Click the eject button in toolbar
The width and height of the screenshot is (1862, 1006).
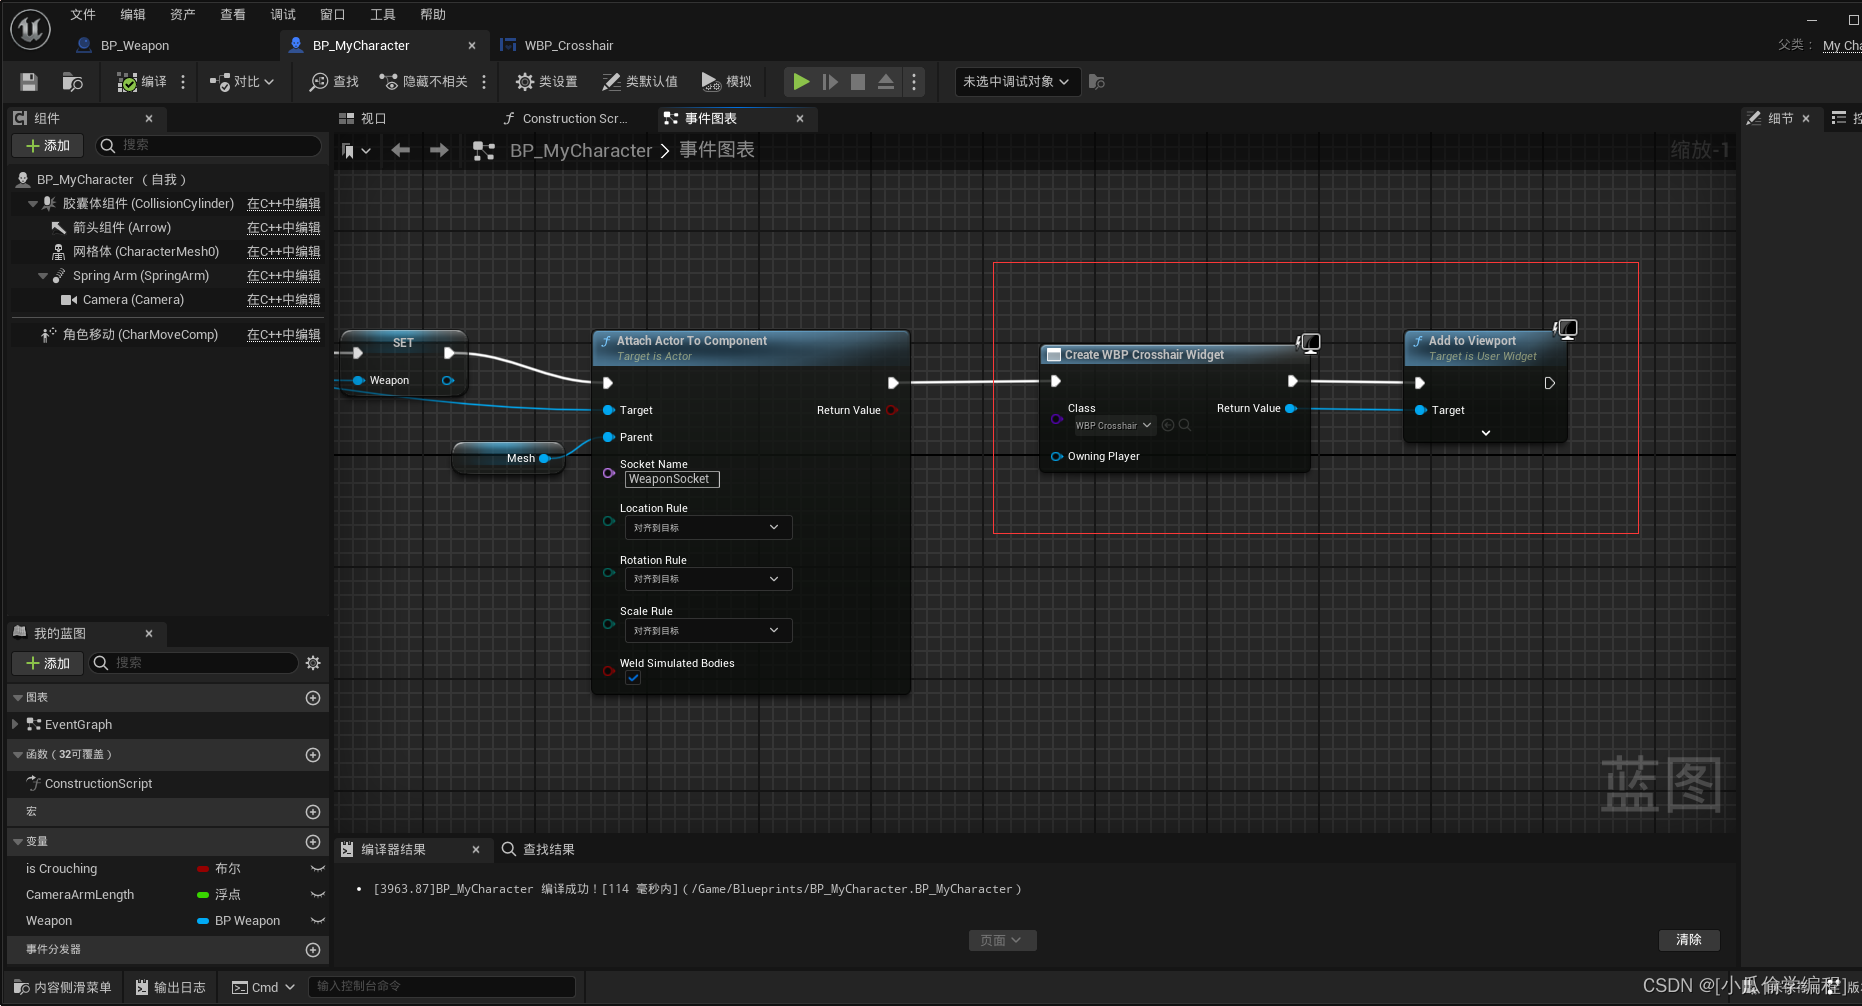pyautogui.click(x=886, y=82)
